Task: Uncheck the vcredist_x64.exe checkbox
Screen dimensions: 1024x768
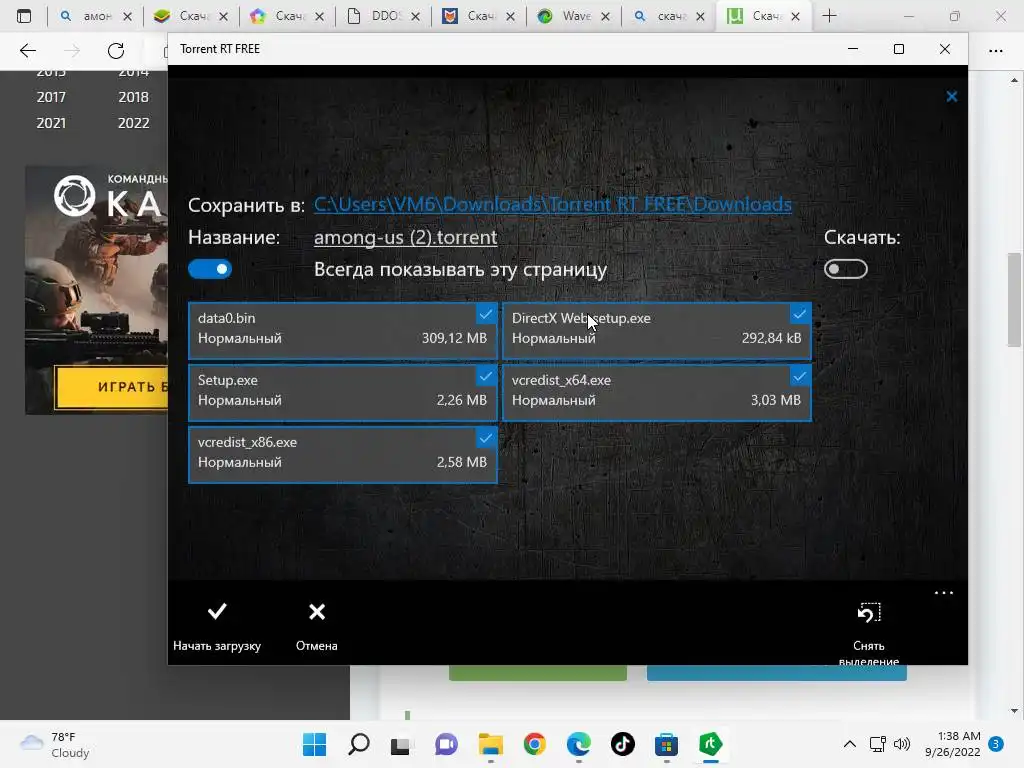Action: pos(799,376)
